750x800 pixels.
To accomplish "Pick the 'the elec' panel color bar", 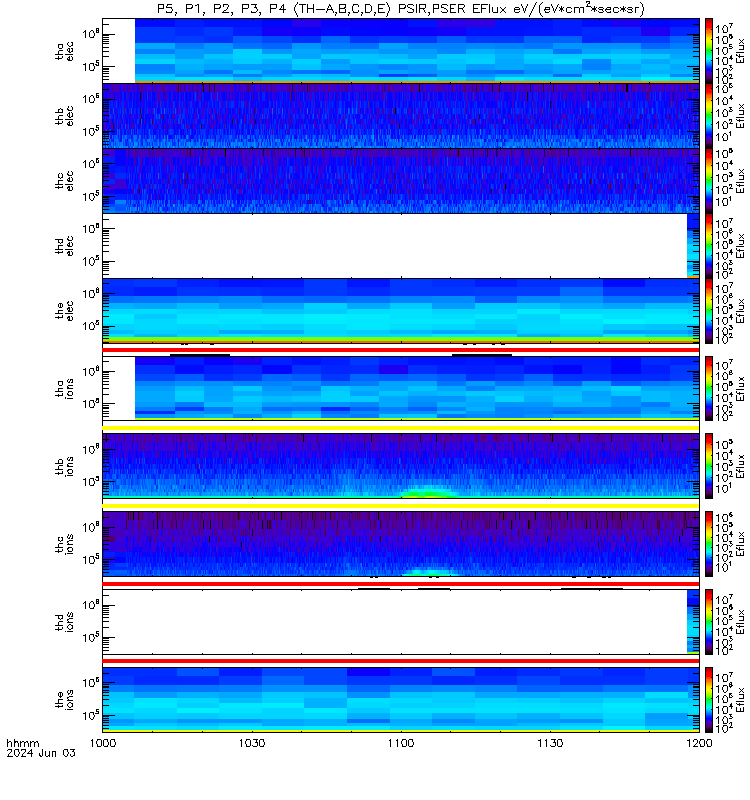I will tap(709, 310).
